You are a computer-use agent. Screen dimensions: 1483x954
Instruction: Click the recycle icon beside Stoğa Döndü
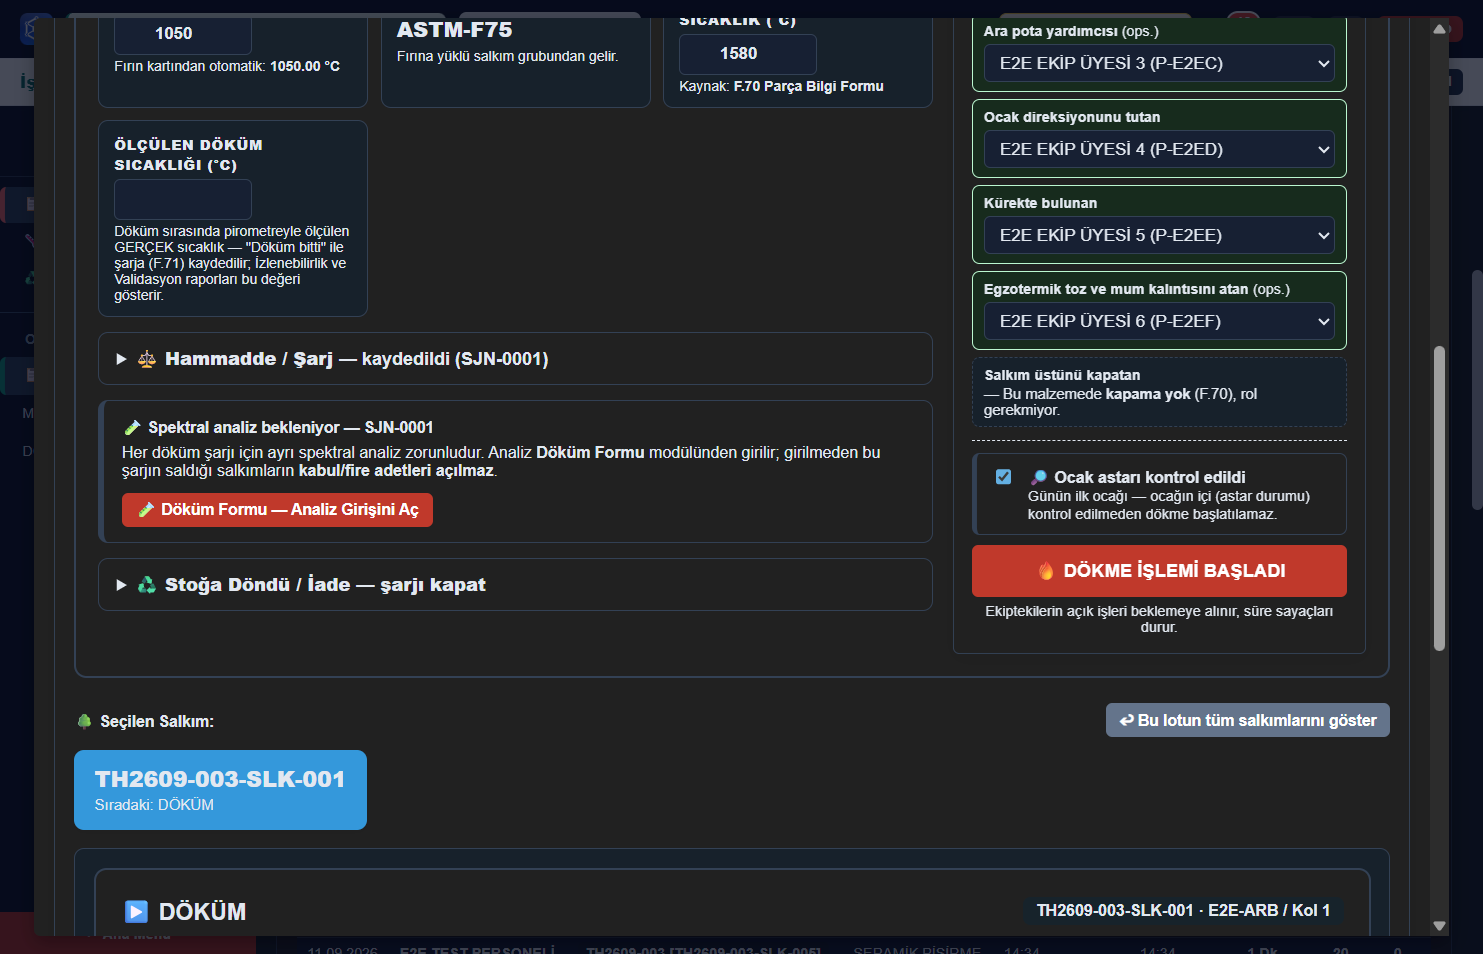click(147, 585)
